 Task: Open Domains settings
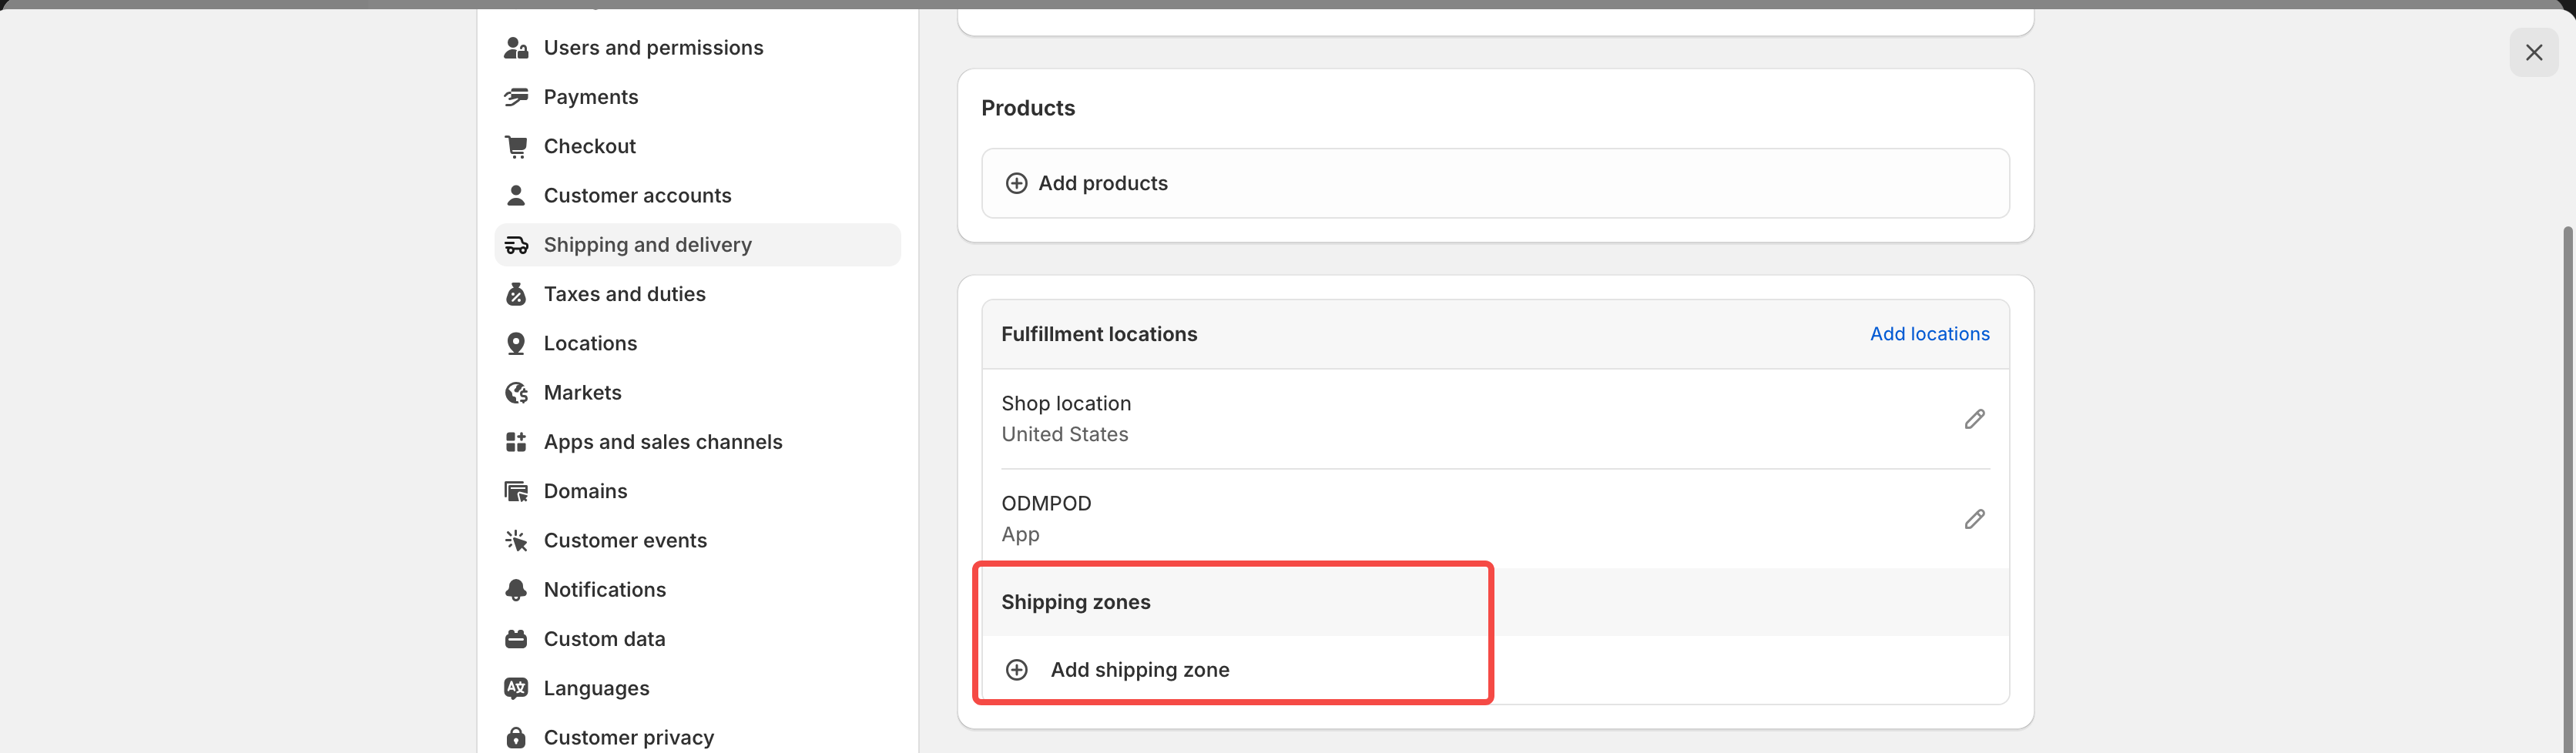(x=585, y=491)
